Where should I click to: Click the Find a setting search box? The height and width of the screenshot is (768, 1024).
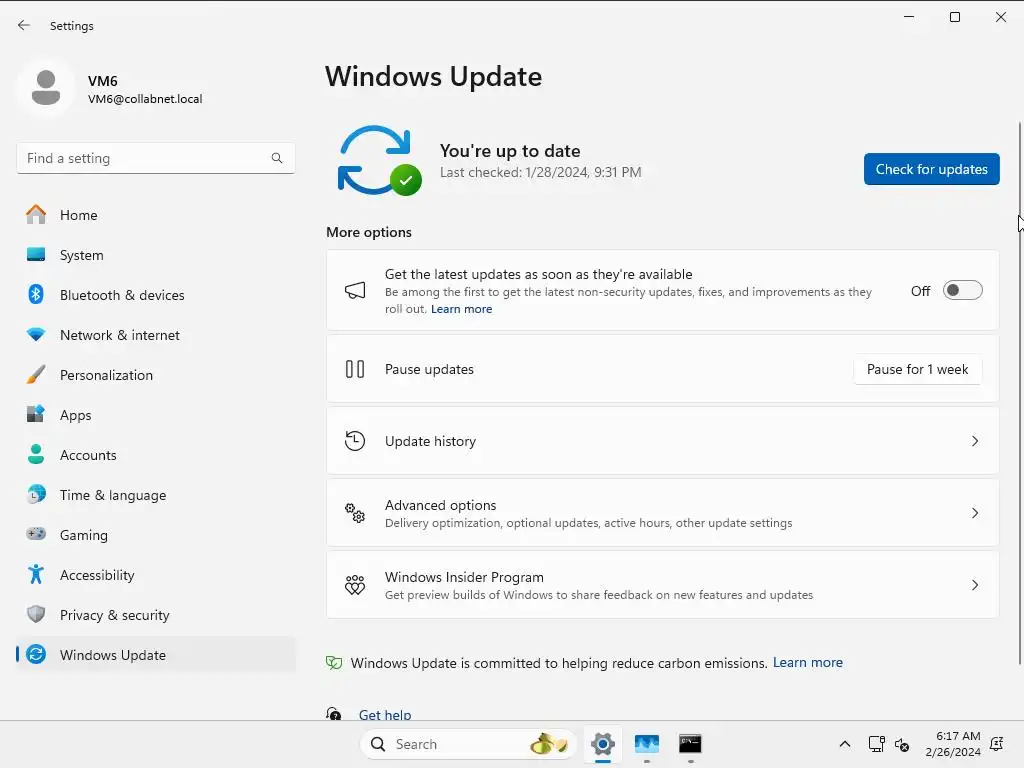(x=155, y=158)
